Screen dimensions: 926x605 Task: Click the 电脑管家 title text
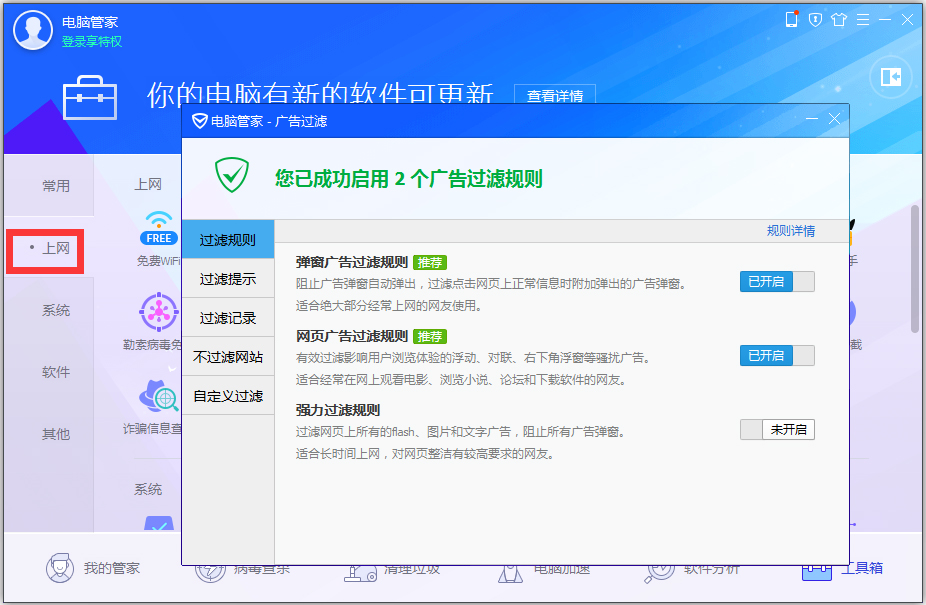point(90,22)
